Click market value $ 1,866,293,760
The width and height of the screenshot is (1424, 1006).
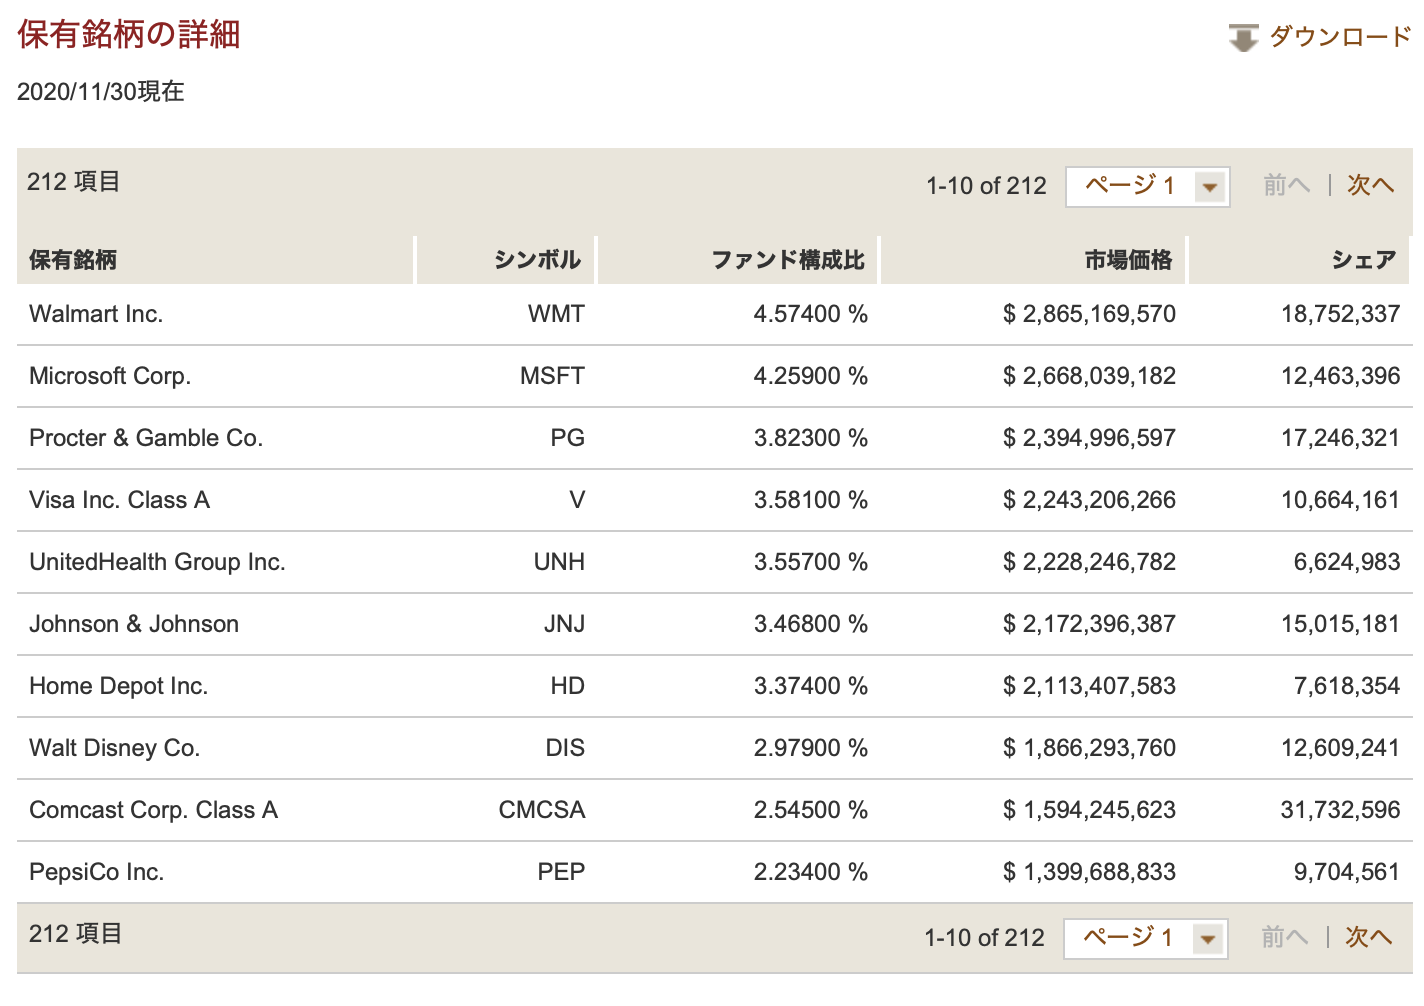[x=1089, y=748]
